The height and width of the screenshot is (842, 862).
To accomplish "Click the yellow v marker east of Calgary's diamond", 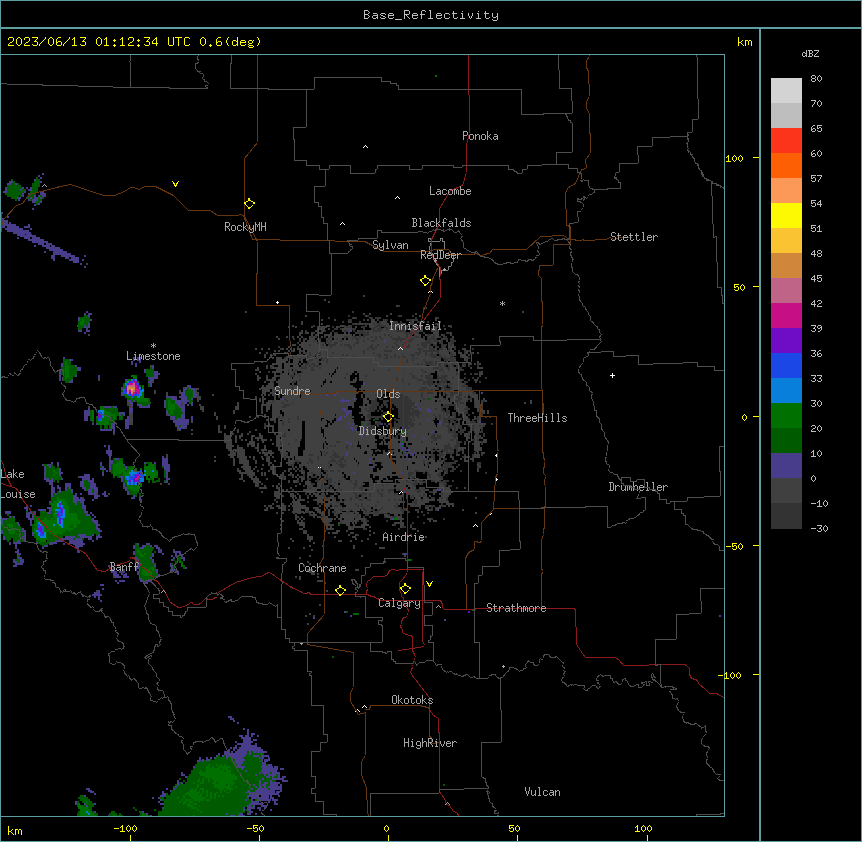I will tap(429, 584).
